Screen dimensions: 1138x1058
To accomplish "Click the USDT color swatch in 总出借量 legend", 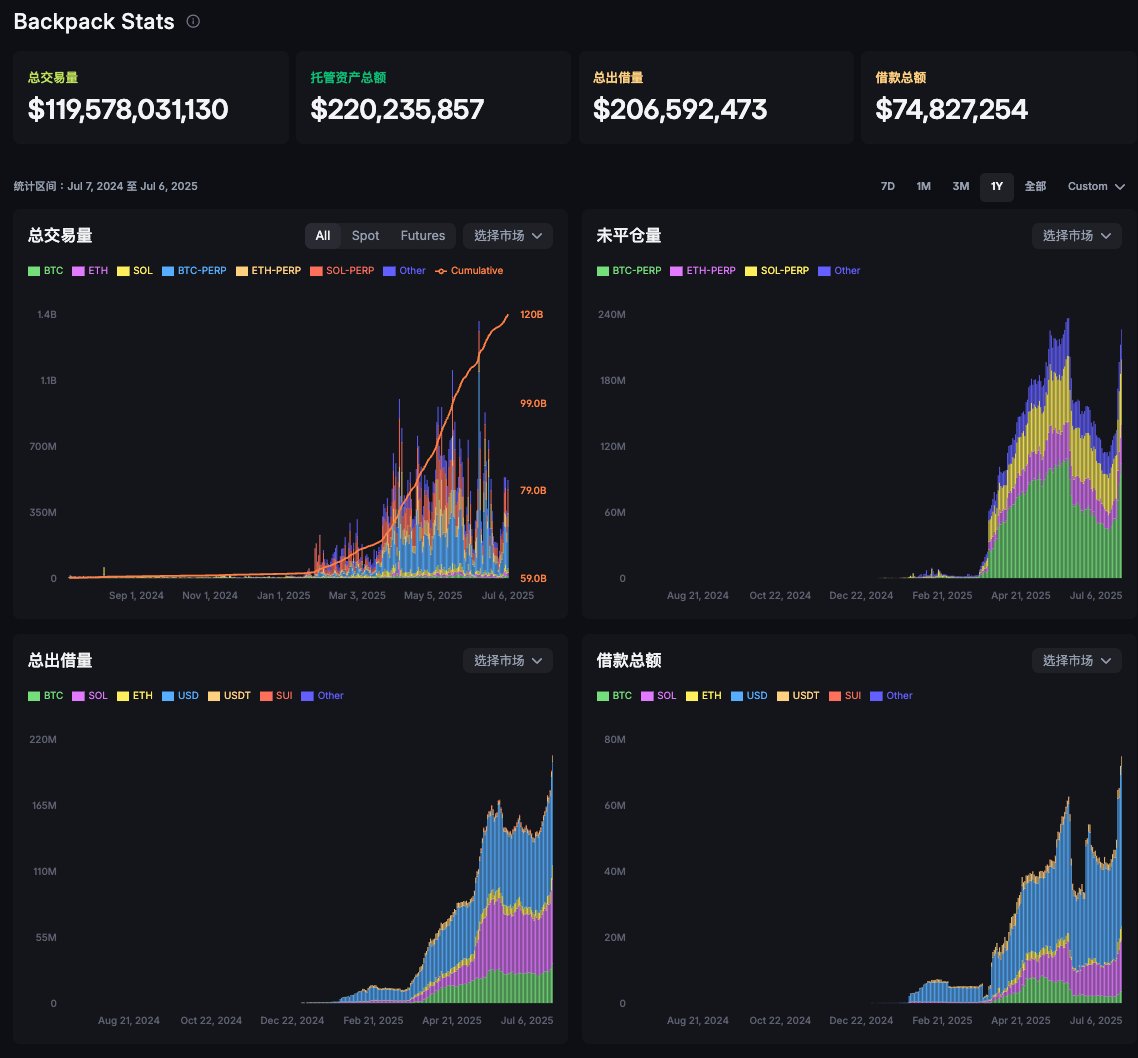I will point(214,696).
